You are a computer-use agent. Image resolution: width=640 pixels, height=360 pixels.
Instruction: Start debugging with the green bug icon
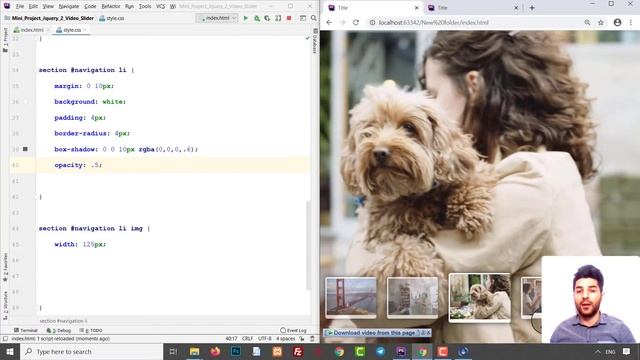click(x=257, y=18)
